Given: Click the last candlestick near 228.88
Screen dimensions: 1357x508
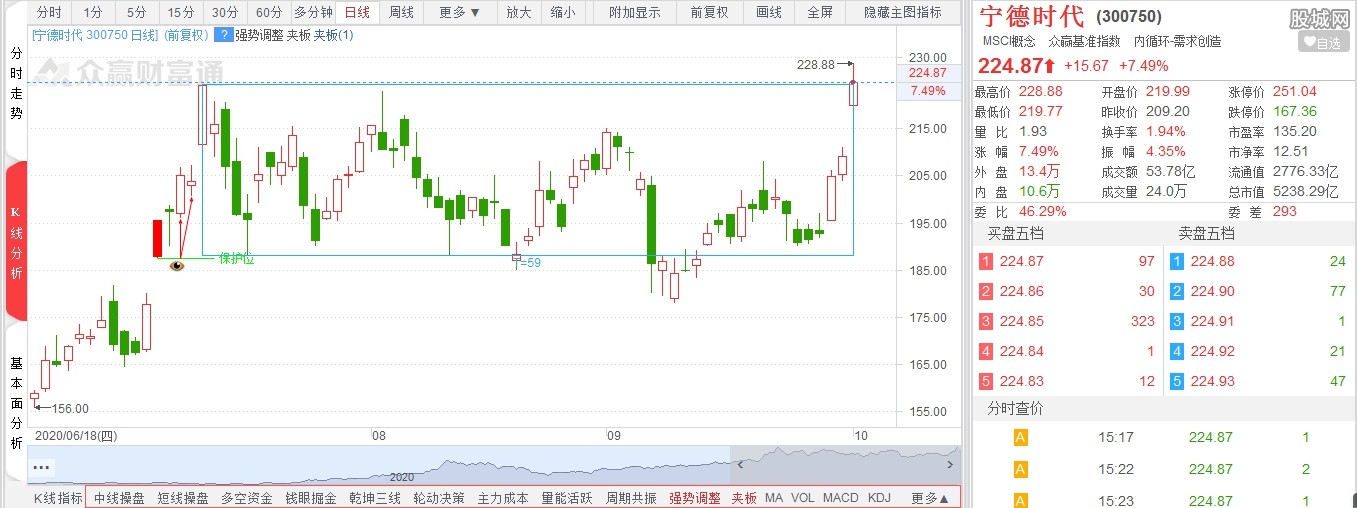Looking at the screenshot, I should click(853, 93).
